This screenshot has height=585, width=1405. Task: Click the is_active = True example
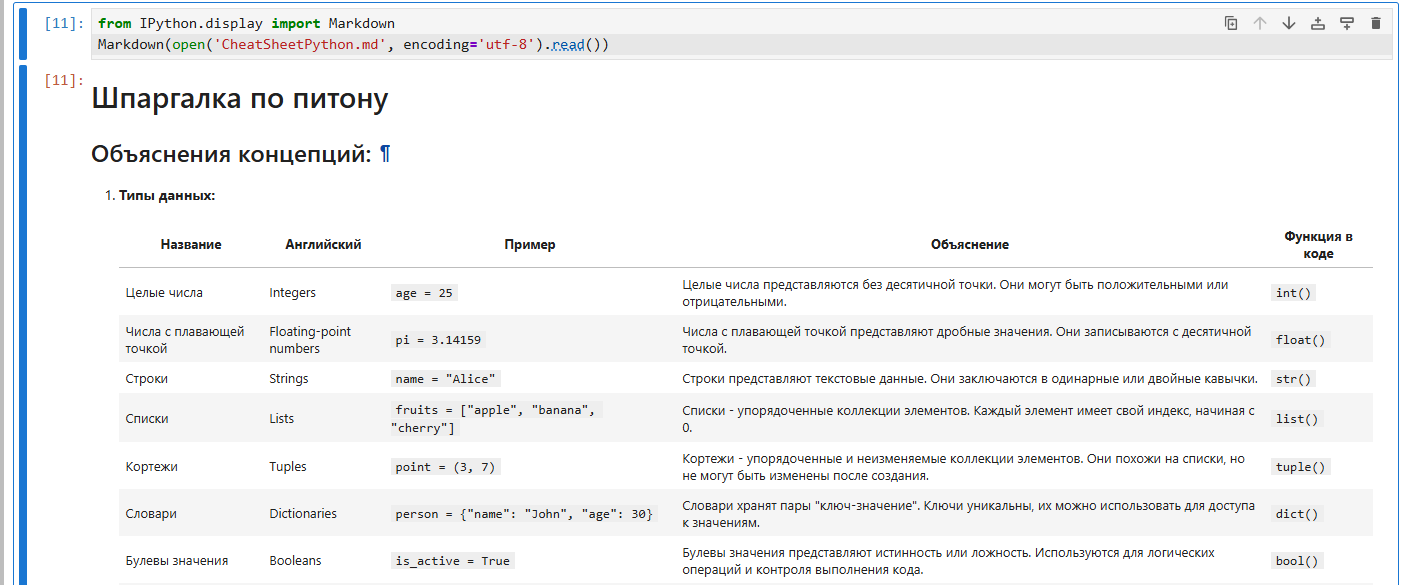pos(452,561)
